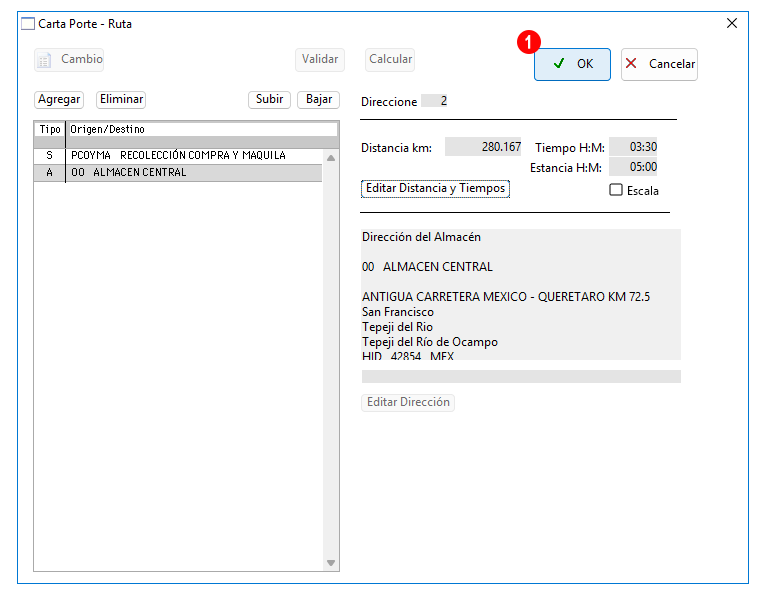Click the Distancia km field 280.167
Image resolution: width=768 pixels, height=595 pixels.
point(483,147)
